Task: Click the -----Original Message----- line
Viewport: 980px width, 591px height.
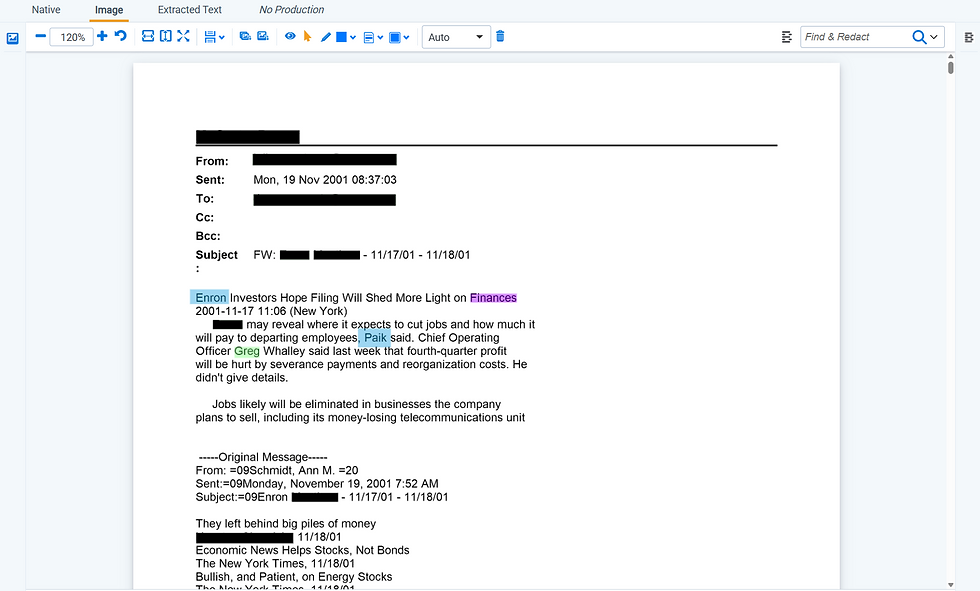Action: click(x=262, y=457)
